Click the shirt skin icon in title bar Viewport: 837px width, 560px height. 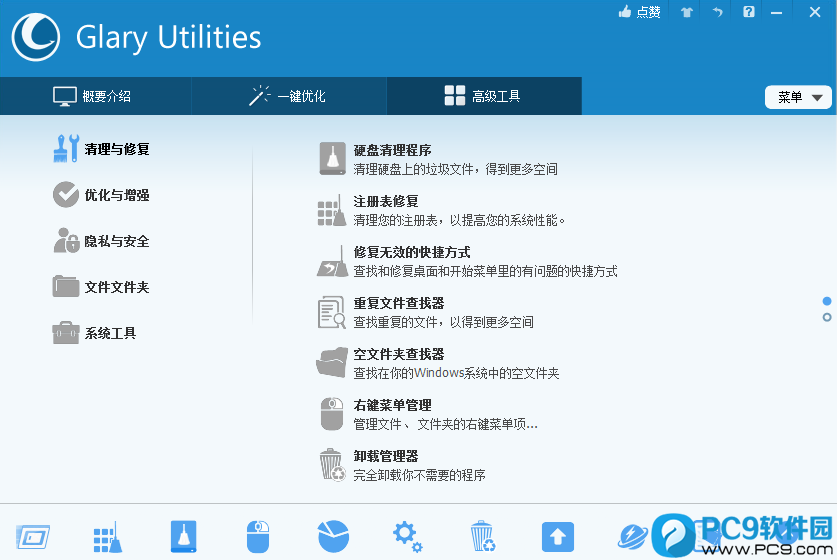[x=686, y=12]
